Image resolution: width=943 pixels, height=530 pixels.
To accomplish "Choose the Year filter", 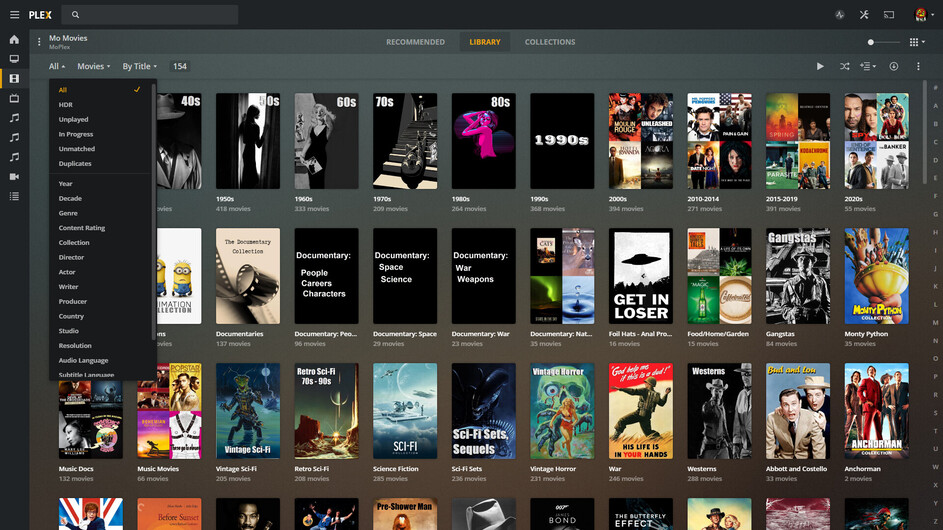I will [100, 183].
